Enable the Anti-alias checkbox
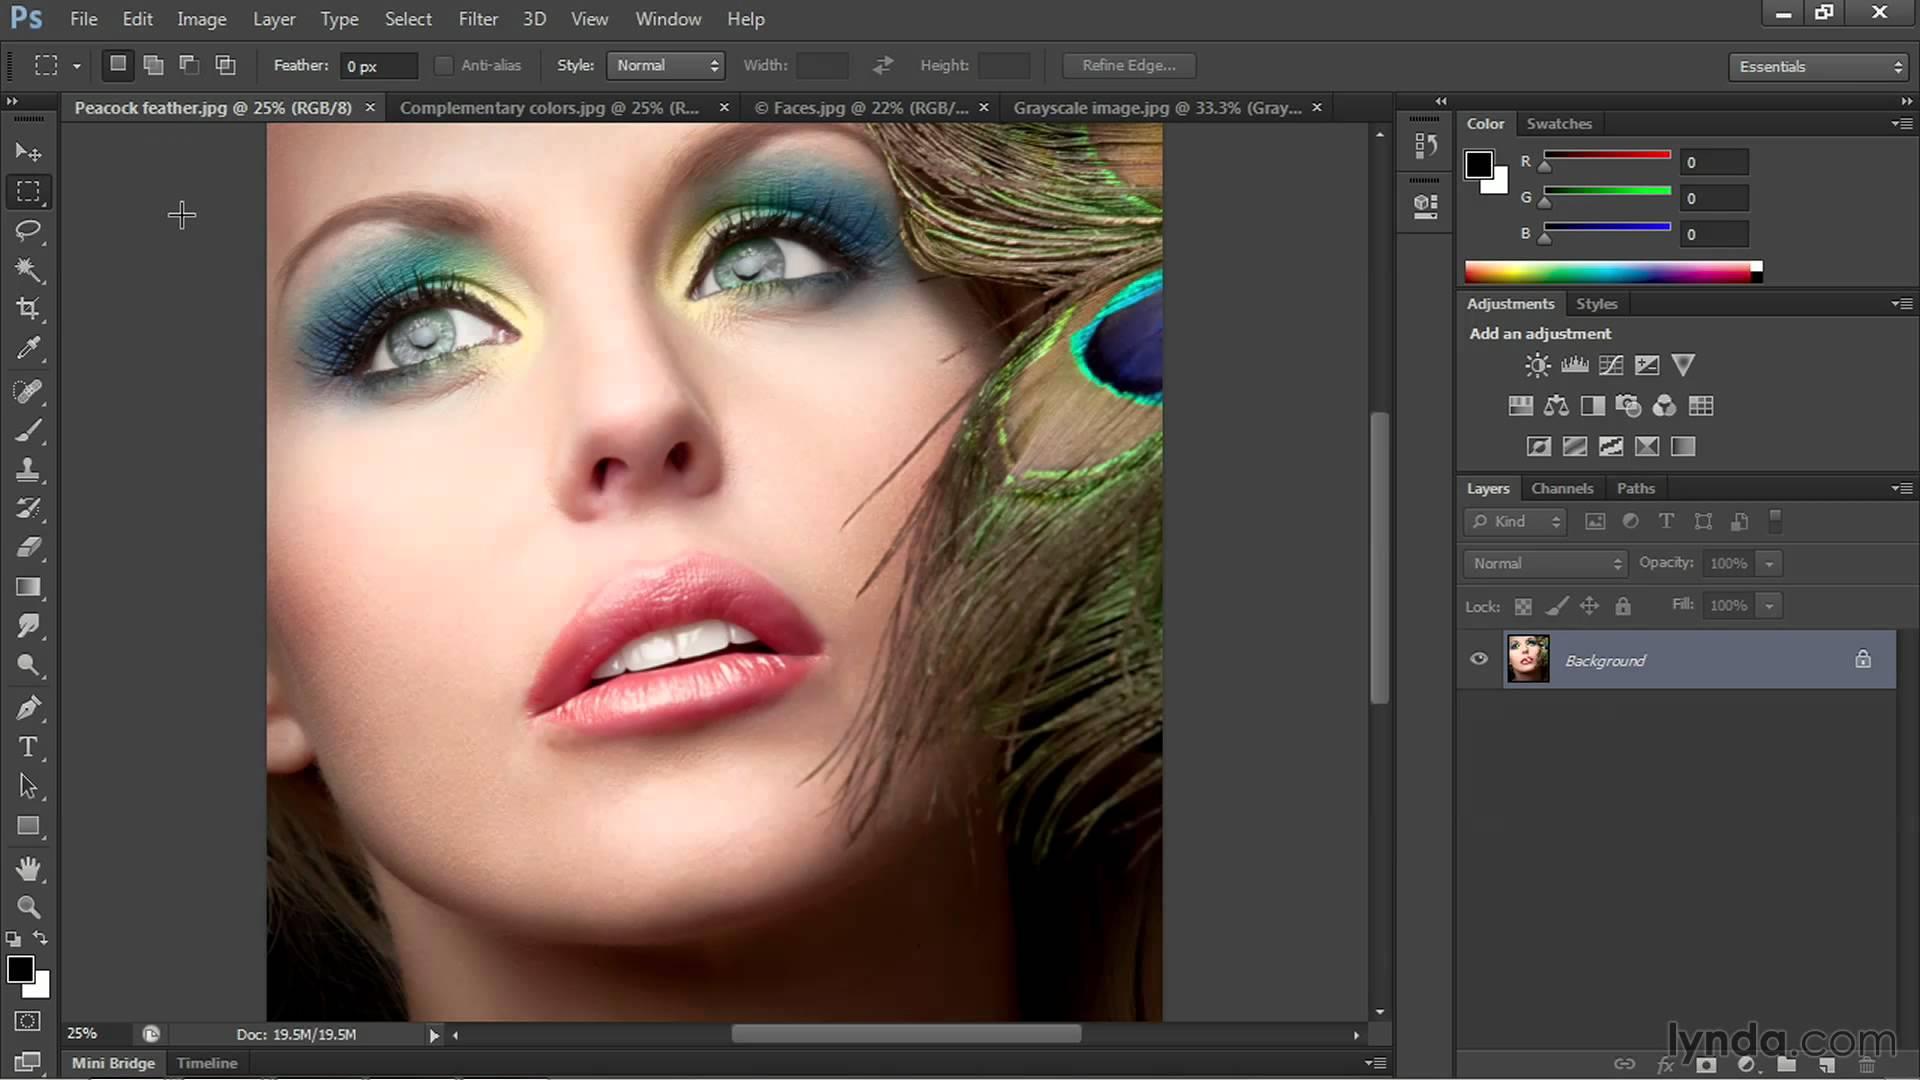The image size is (1920, 1080). pyautogui.click(x=443, y=65)
